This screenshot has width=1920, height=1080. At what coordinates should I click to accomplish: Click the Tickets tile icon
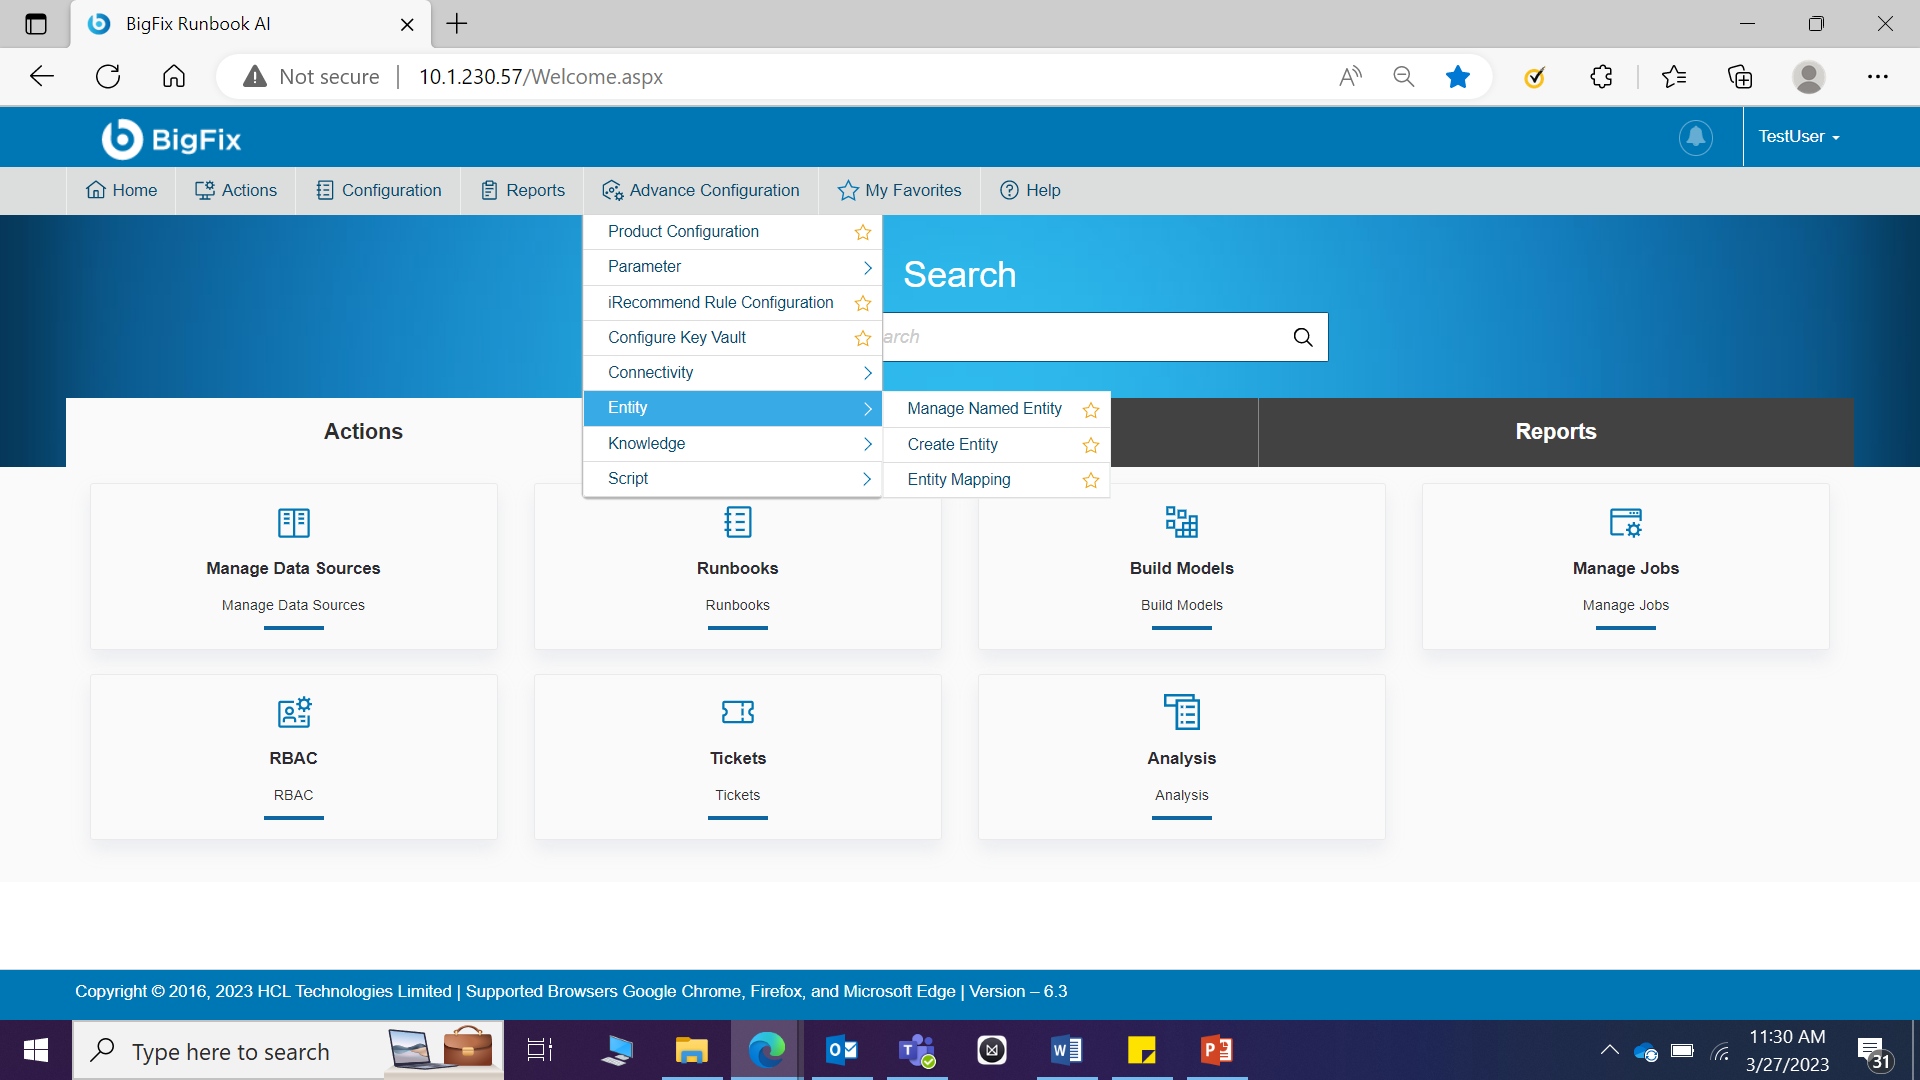pos(737,712)
